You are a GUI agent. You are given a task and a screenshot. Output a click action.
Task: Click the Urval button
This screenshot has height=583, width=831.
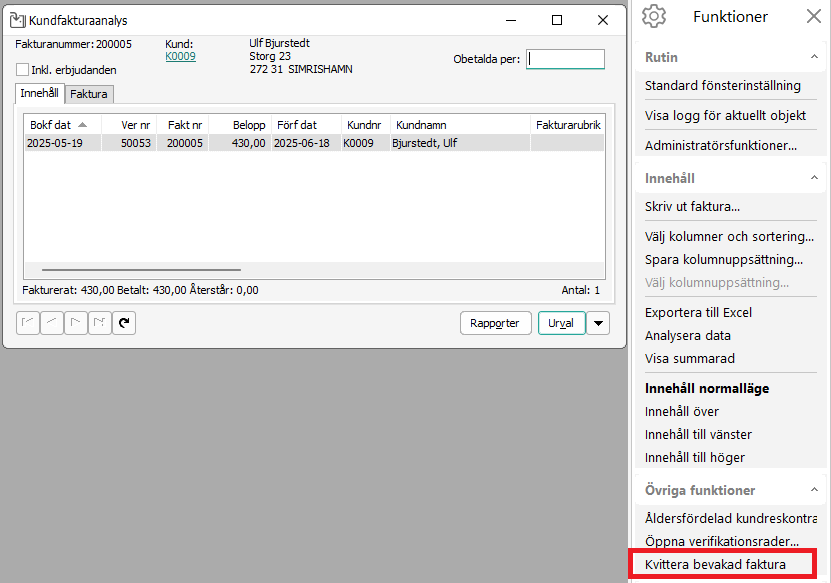tap(561, 323)
